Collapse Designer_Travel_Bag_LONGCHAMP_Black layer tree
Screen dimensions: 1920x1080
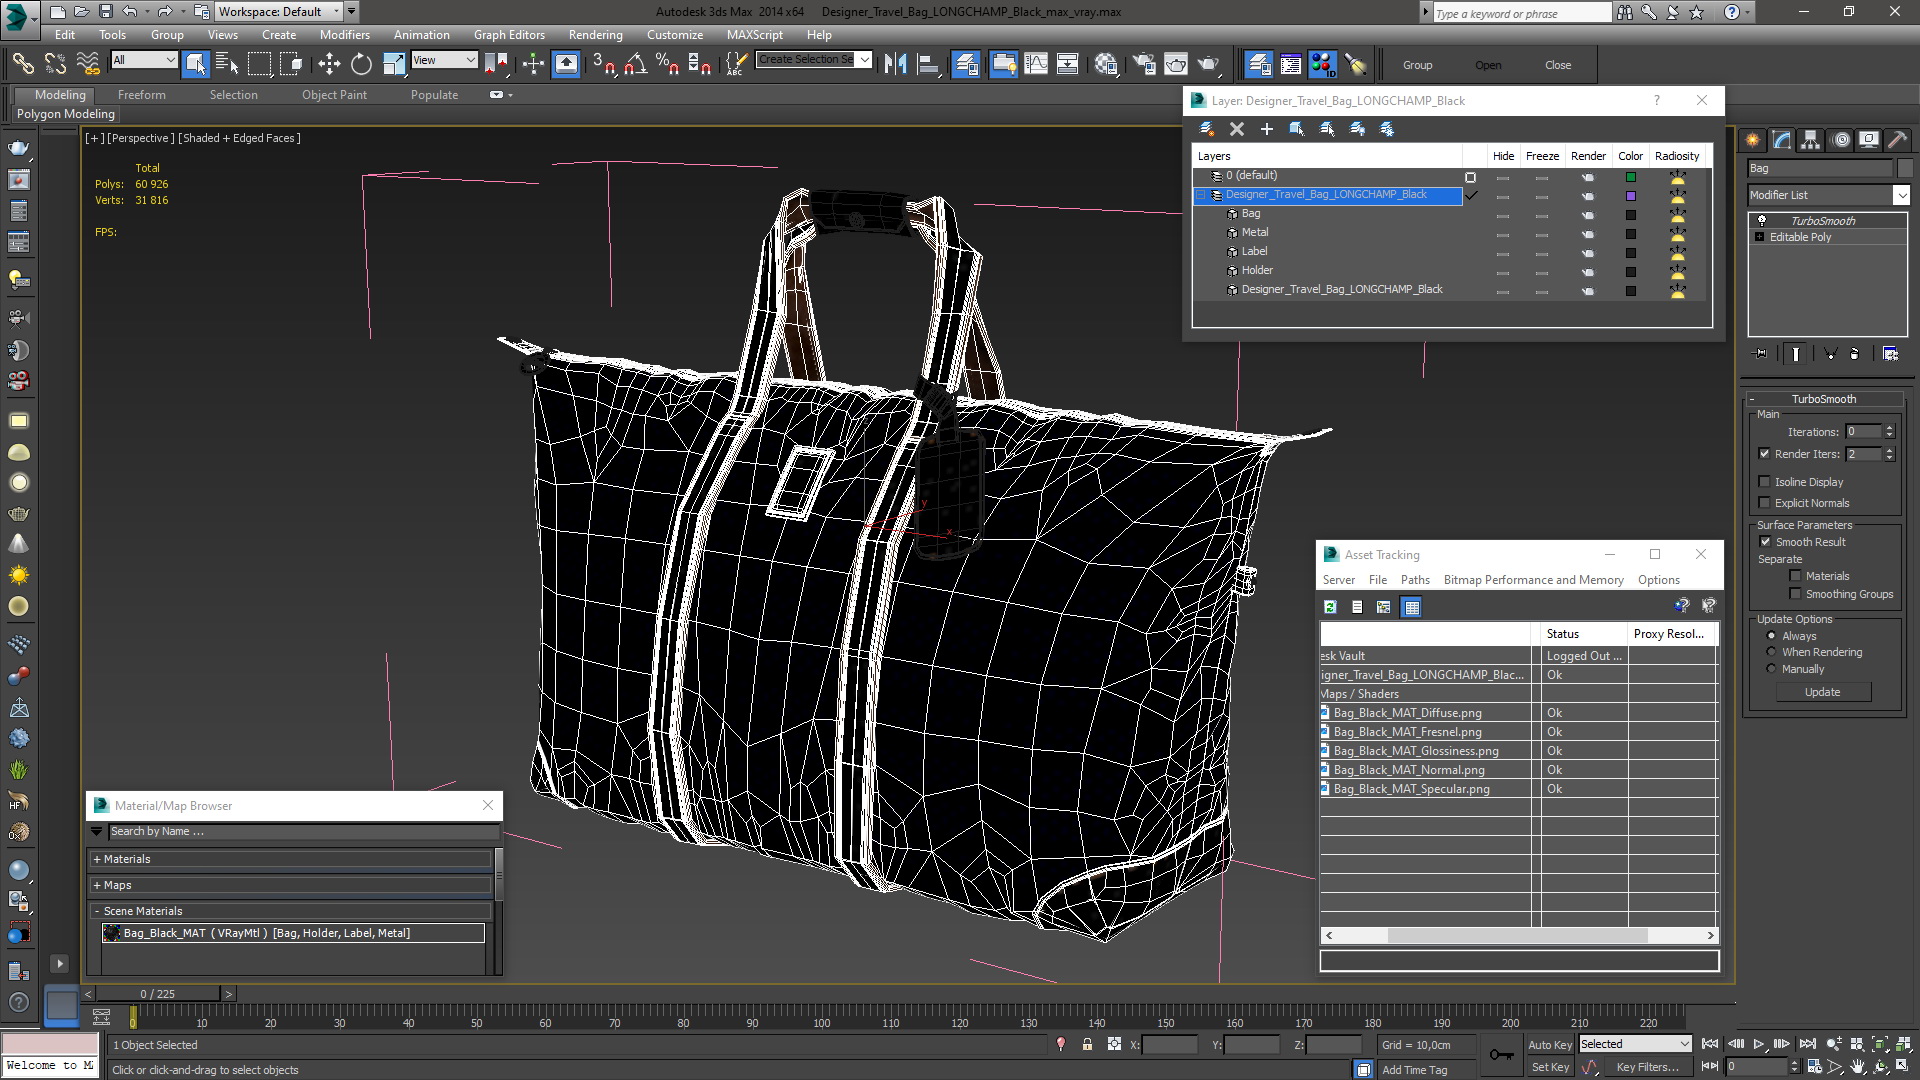point(1203,195)
